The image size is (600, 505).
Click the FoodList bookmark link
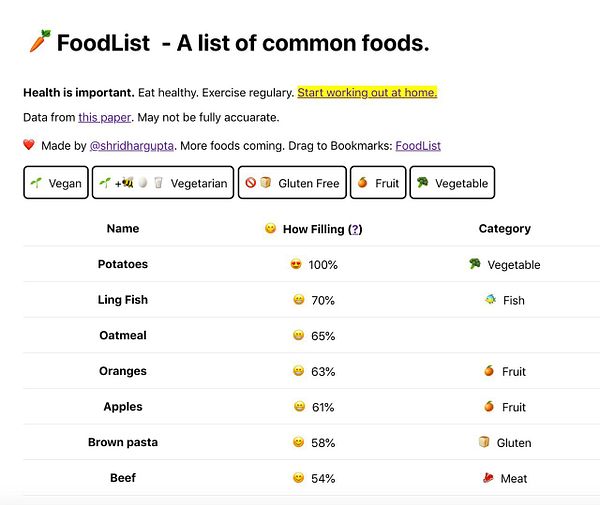coord(417,146)
